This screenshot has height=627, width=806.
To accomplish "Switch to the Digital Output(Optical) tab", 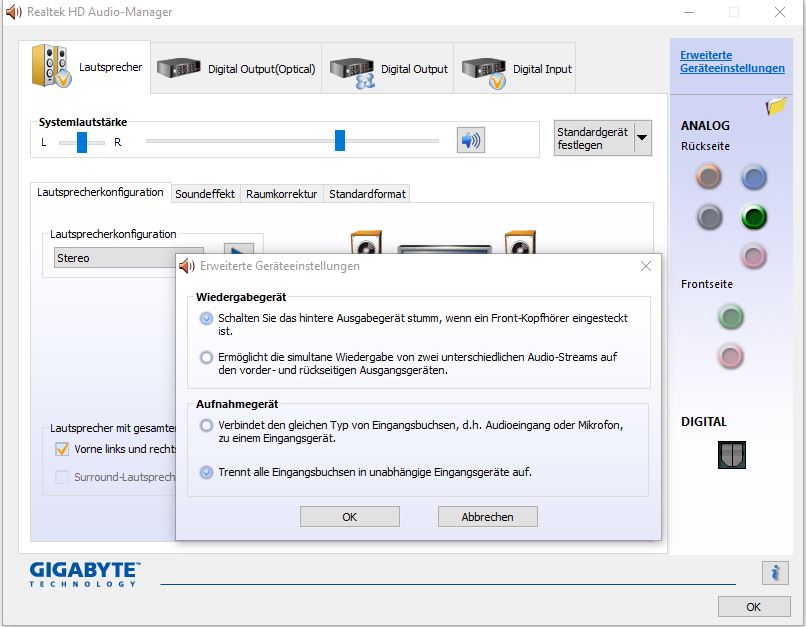I will [x=236, y=68].
